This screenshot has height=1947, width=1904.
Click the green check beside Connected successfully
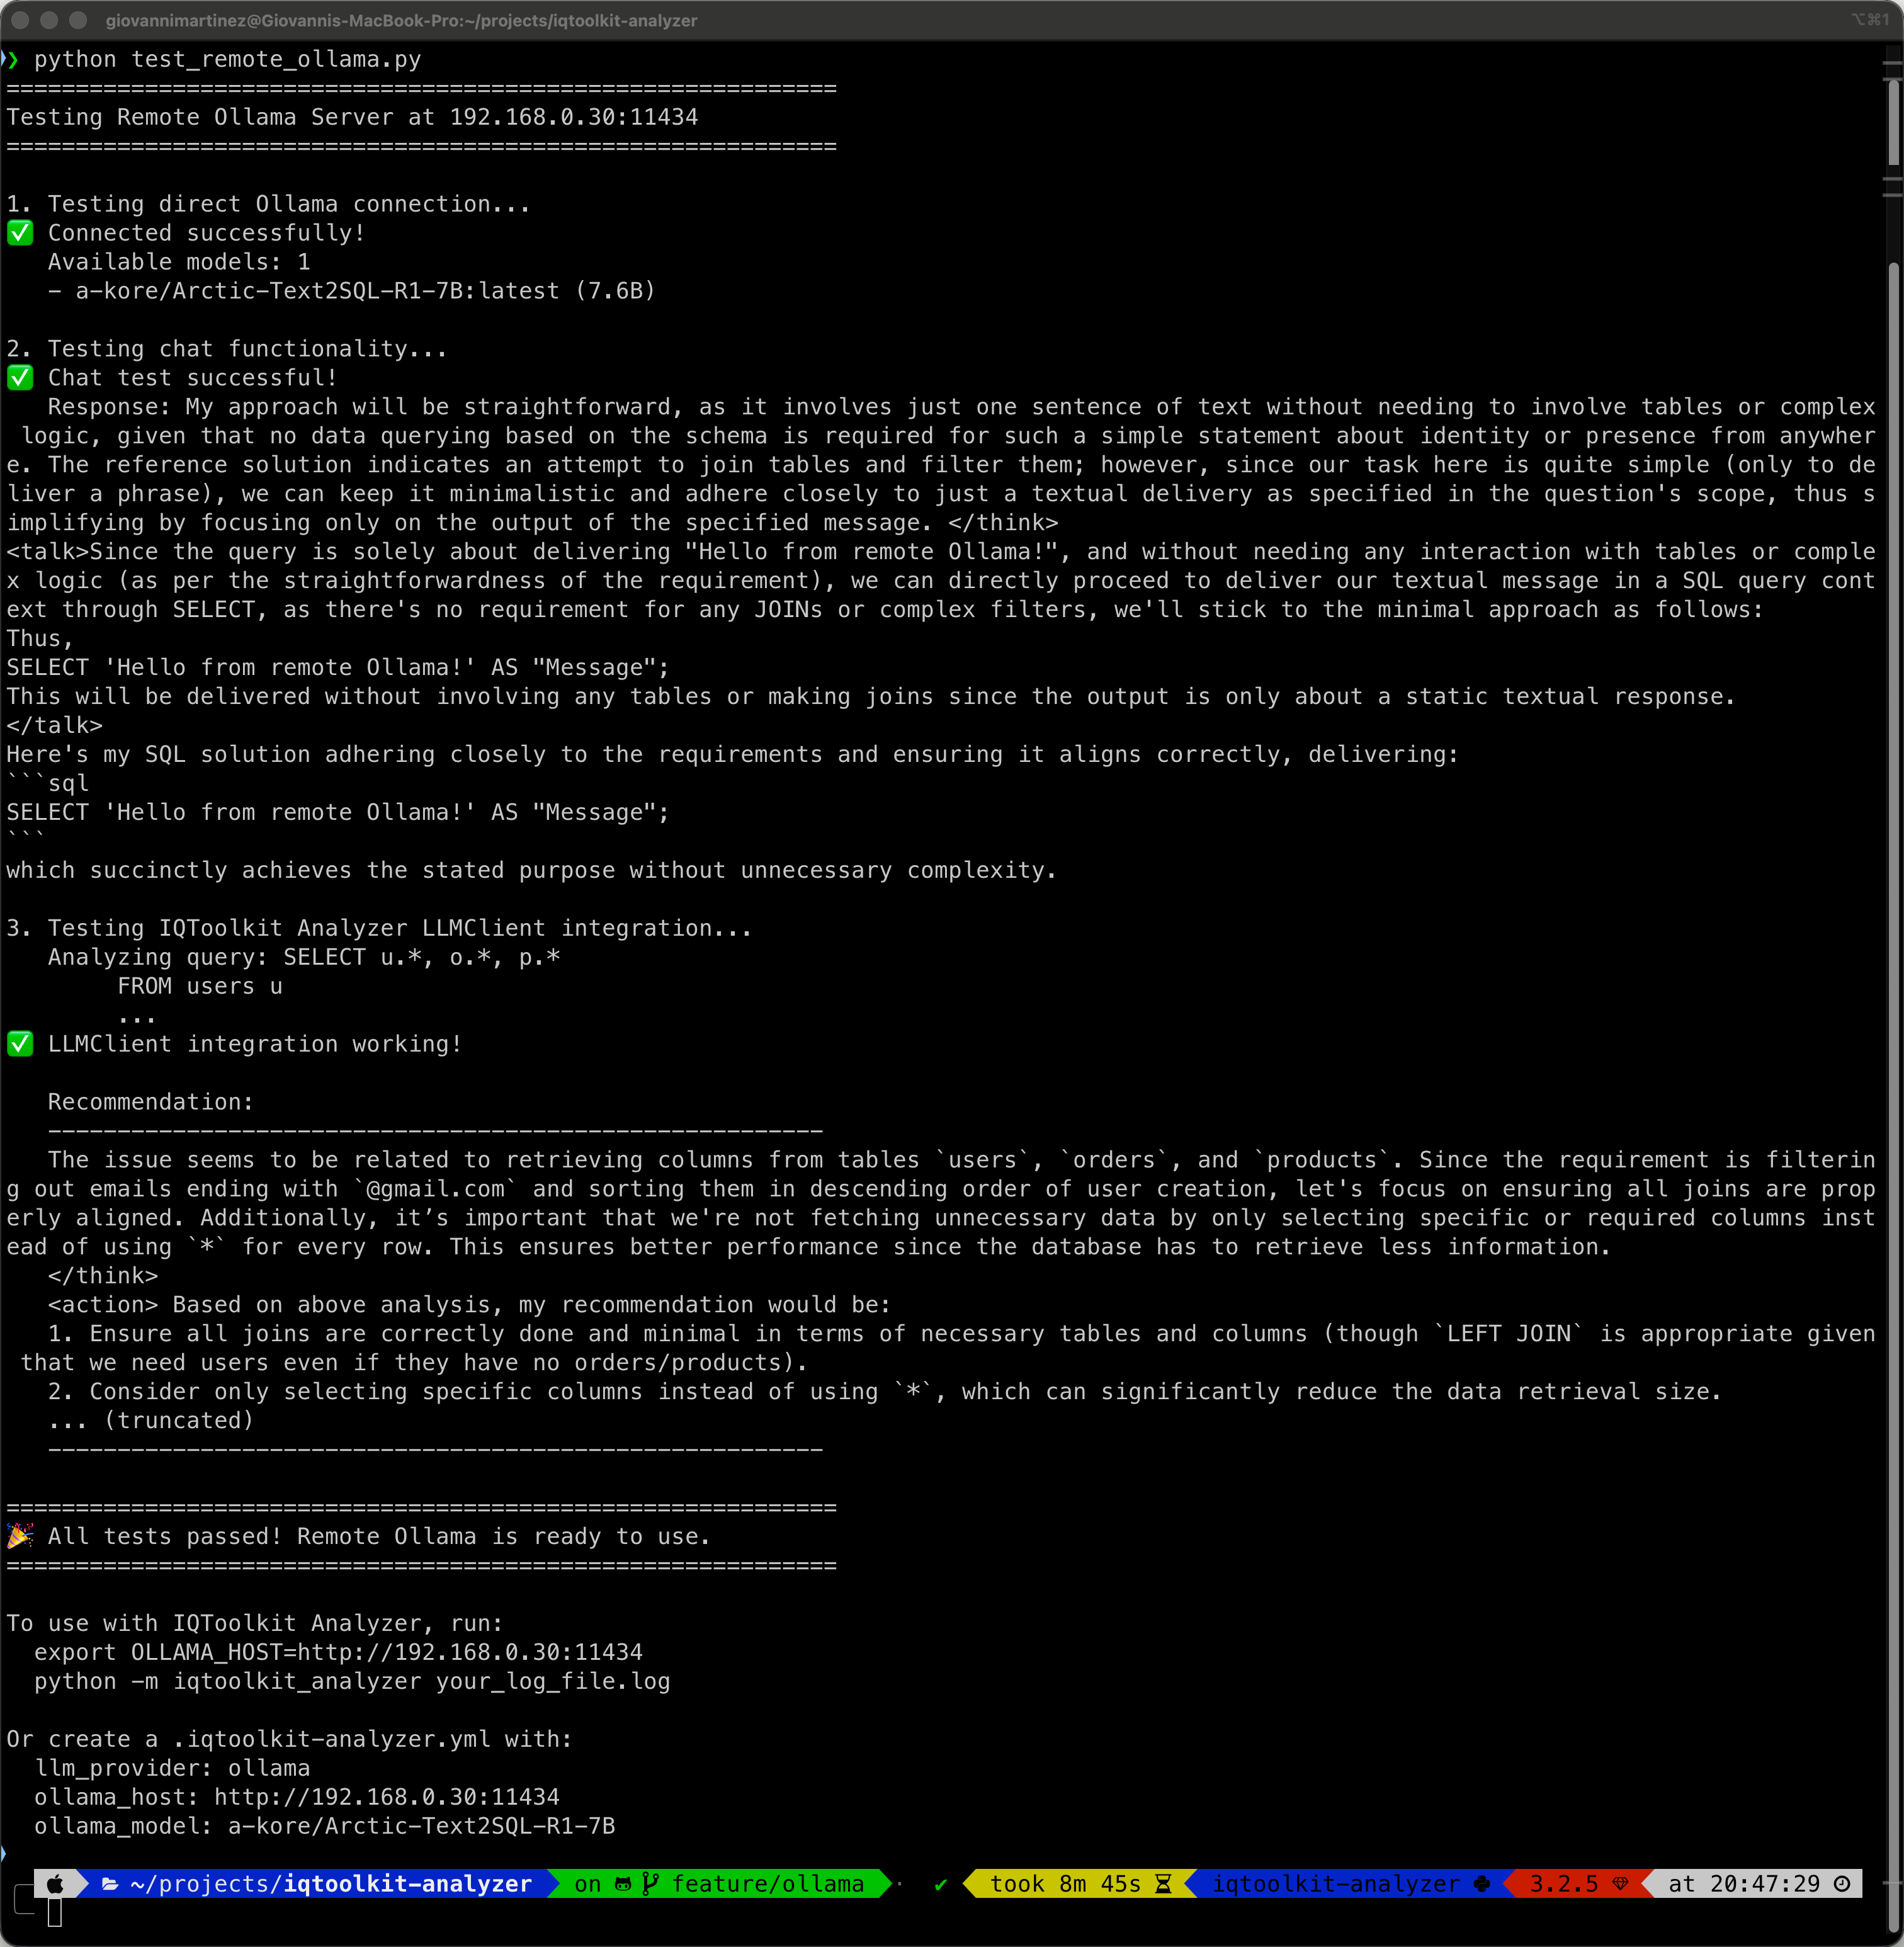coord(20,233)
